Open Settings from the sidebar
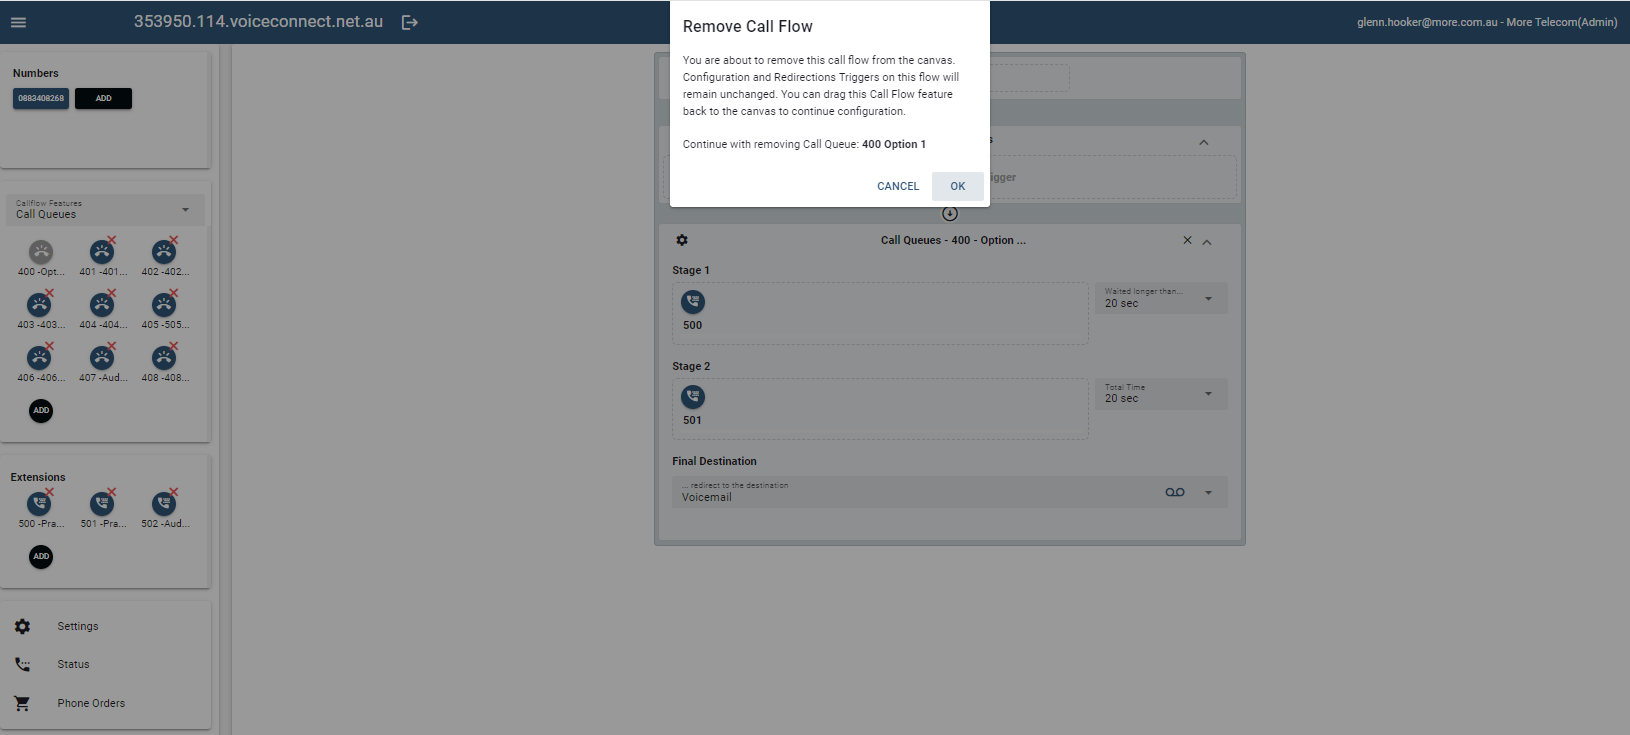The width and height of the screenshot is (1630, 735). pos(77,626)
